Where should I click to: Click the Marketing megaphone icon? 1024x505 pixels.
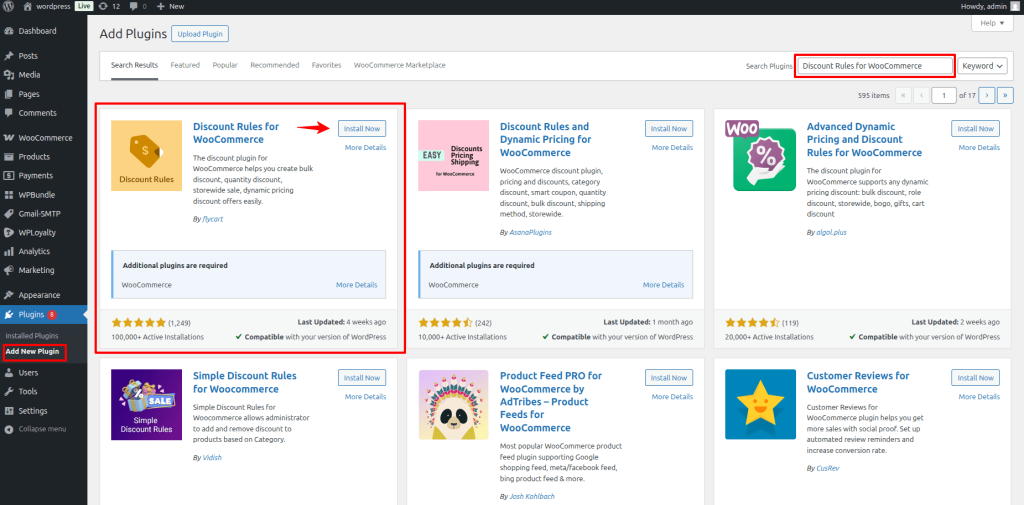coord(9,270)
